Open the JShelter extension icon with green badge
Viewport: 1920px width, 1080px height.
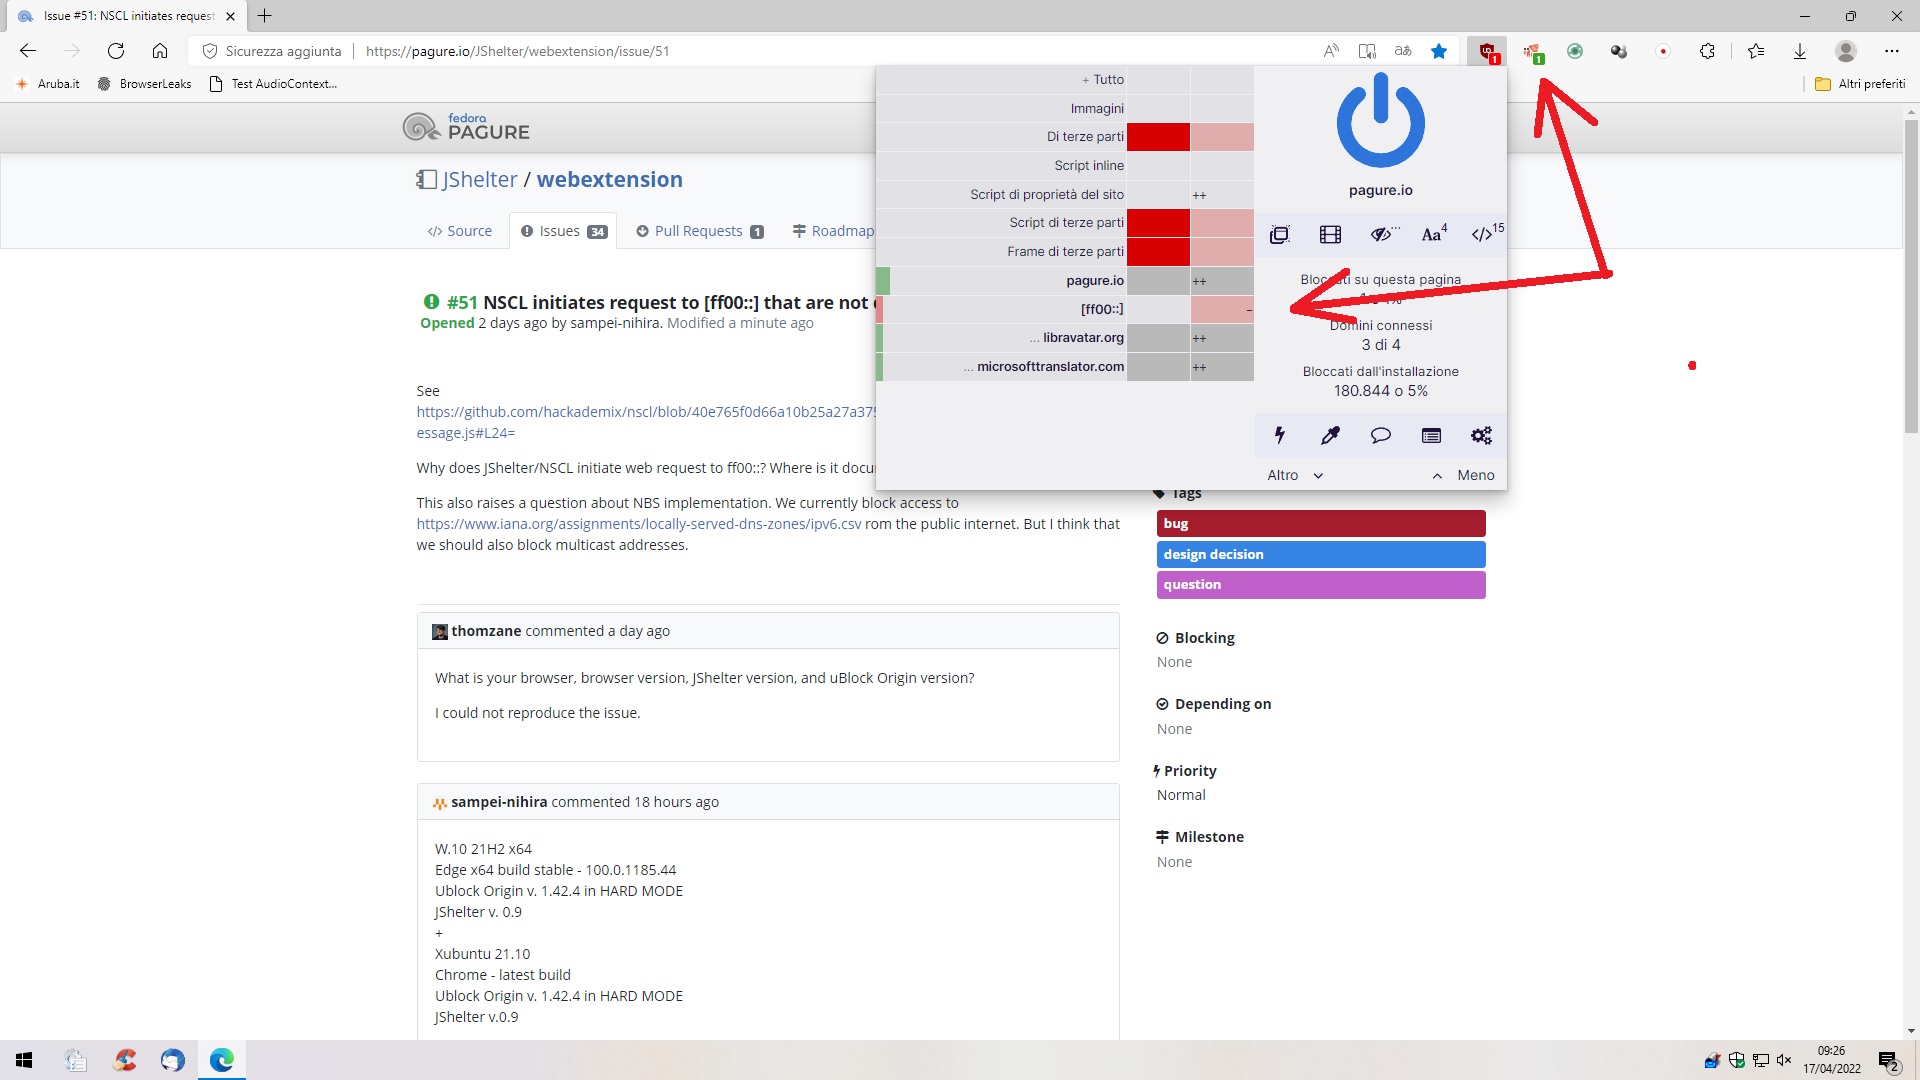point(1532,52)
